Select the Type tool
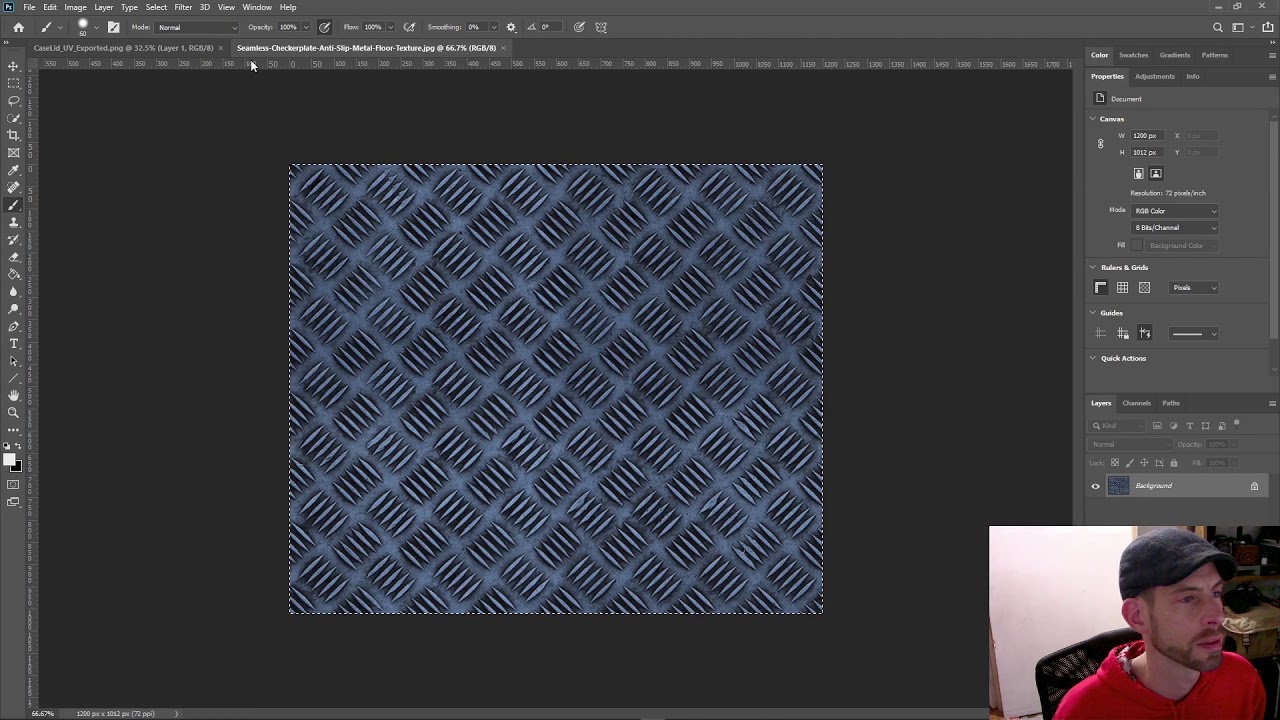Screen dimensions: 1280x720 (x=13, y=344)
